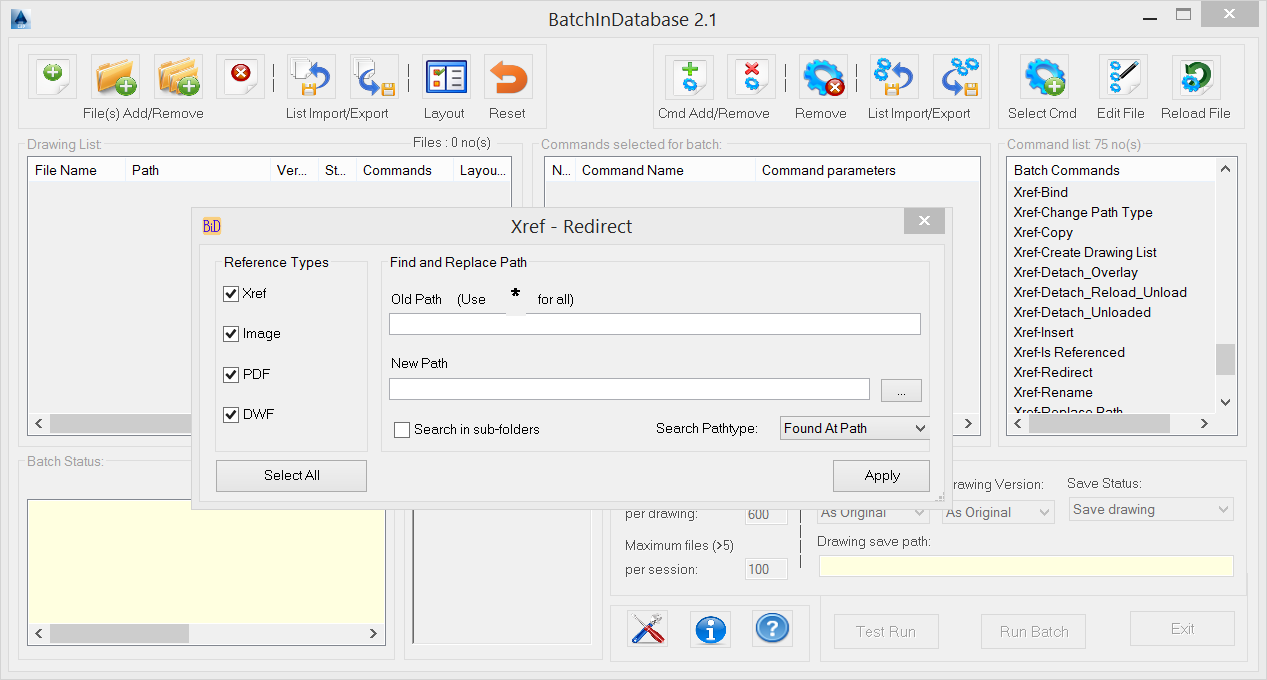Expand the Drawing Version dropdown
1267x680 pixels.
[x=871, y=511]
